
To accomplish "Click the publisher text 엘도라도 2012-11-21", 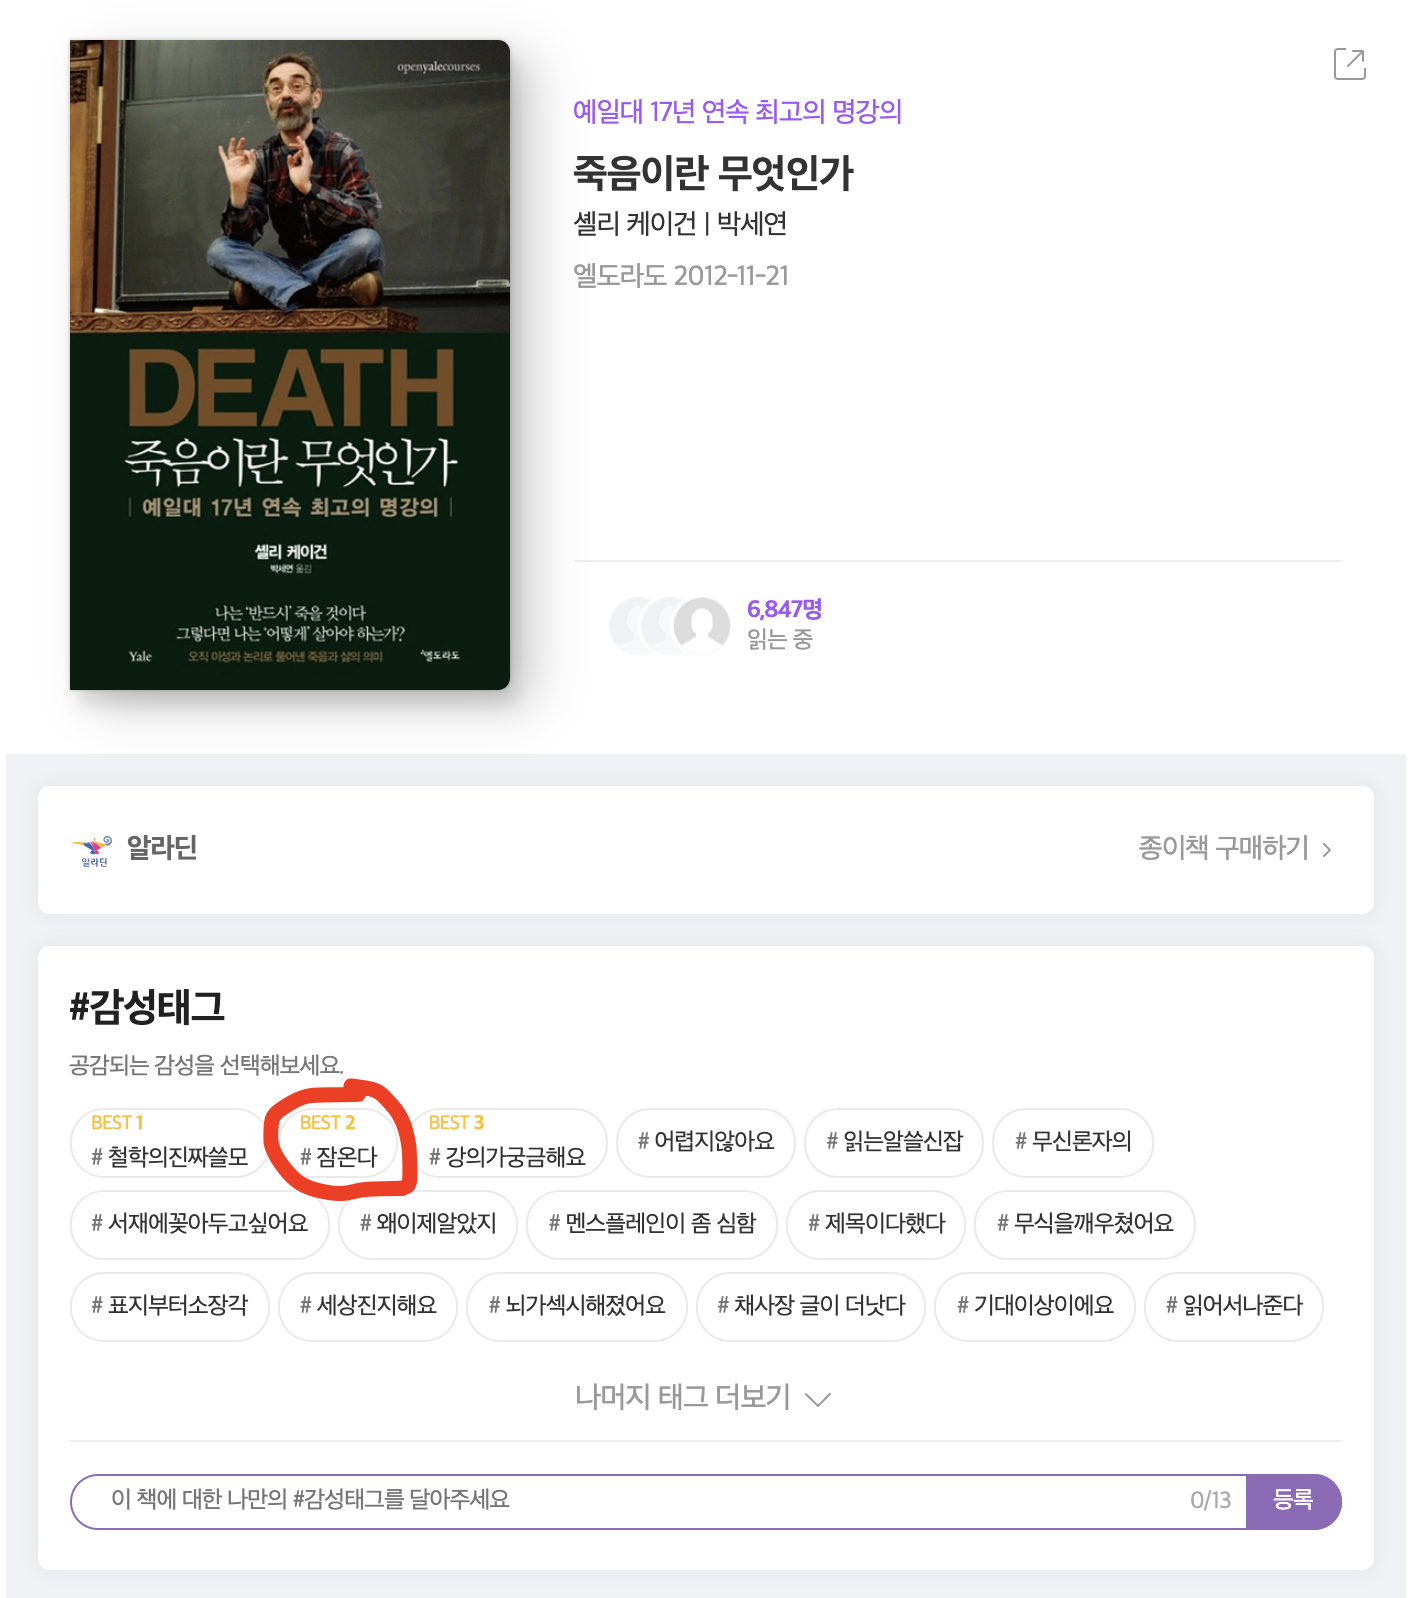I will pyautogui.click(x=681, y=275).
